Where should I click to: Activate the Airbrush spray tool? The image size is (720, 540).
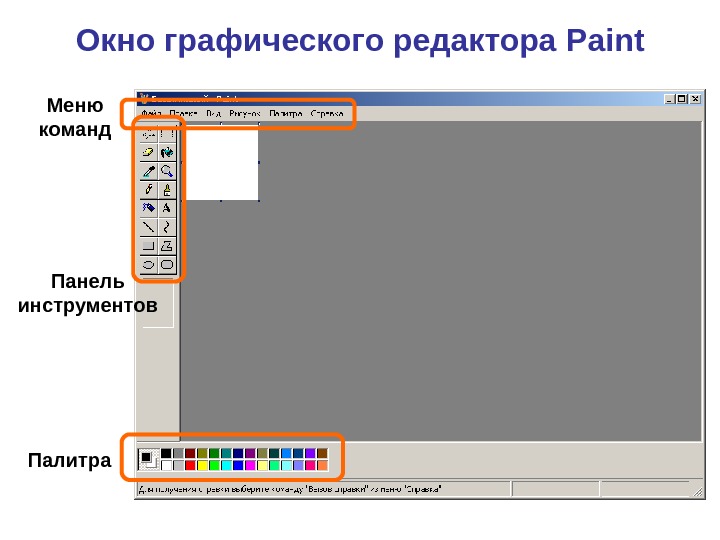coord(148,208)
